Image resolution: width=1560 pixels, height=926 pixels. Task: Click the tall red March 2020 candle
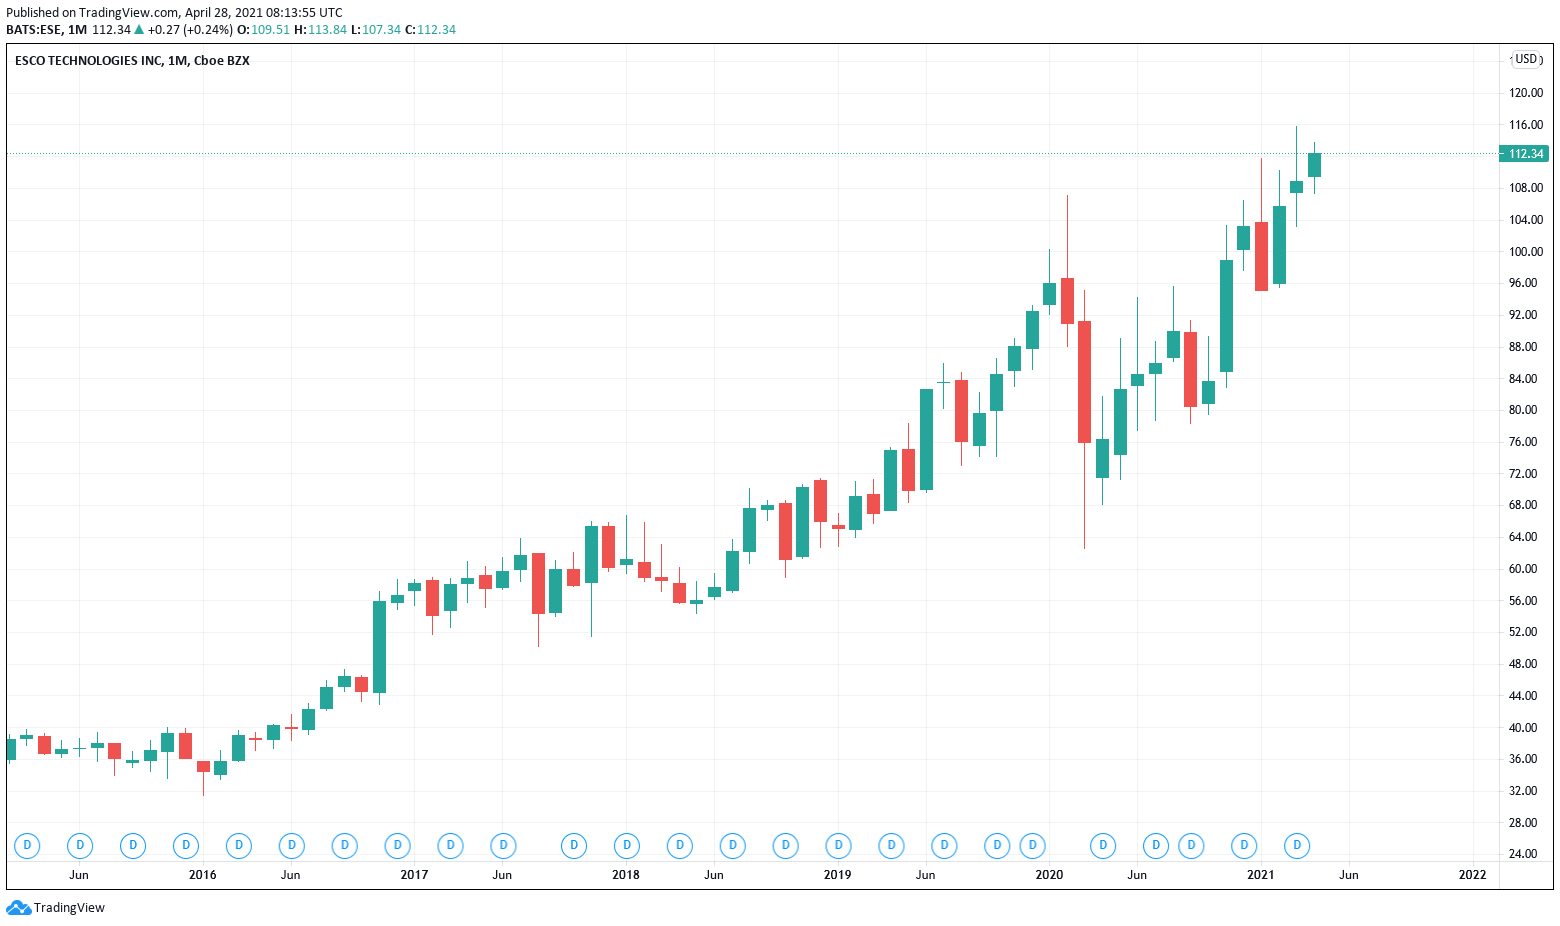tap(1084, 382)
